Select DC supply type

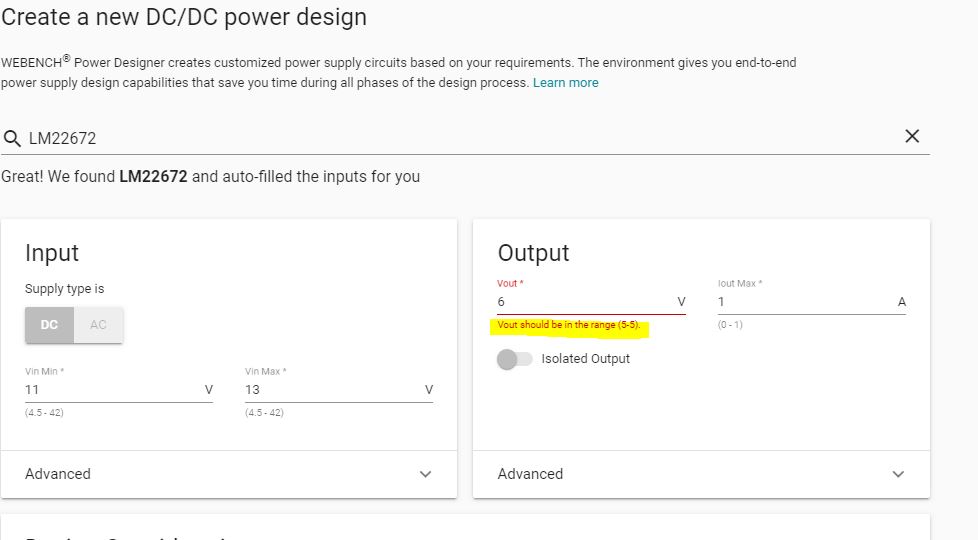pos(49,324)
